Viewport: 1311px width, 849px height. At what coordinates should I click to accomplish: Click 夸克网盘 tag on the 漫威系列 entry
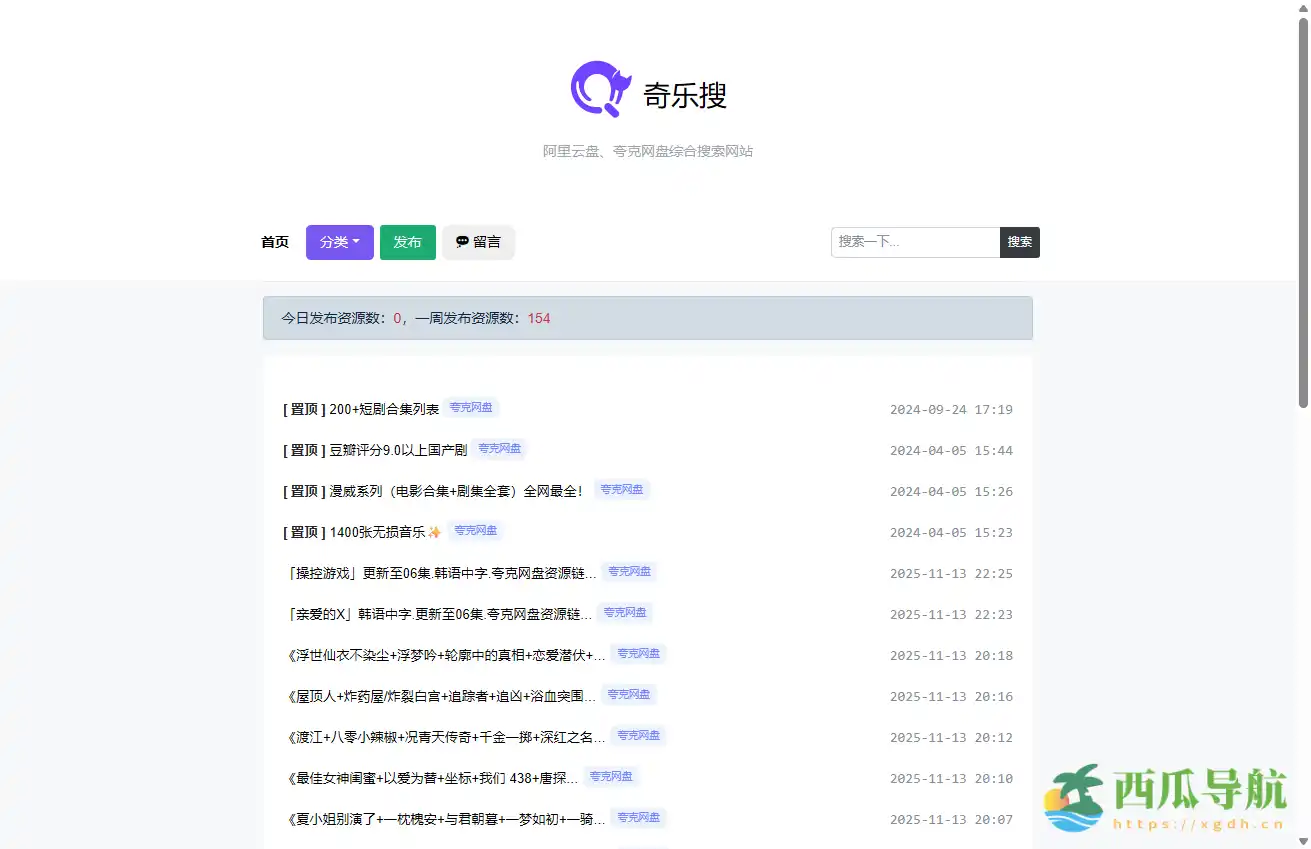tap(622, 489)
